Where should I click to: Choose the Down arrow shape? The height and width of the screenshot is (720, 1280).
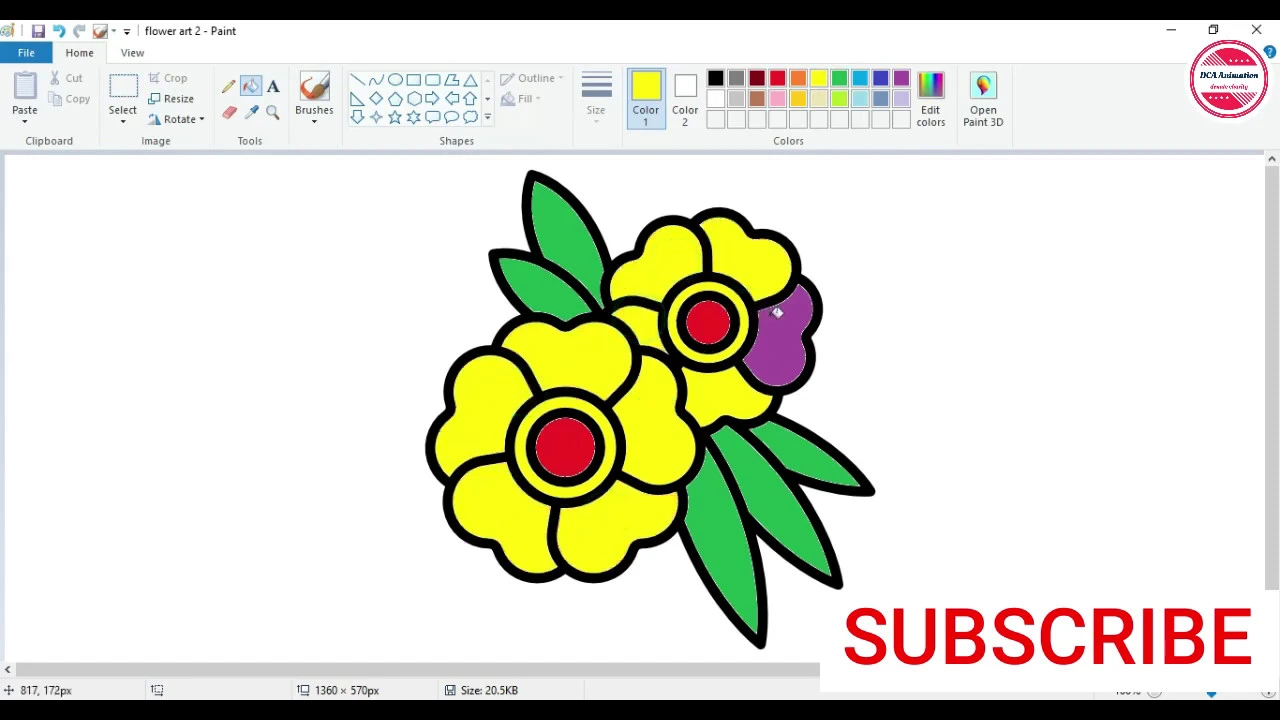[357, 117]
